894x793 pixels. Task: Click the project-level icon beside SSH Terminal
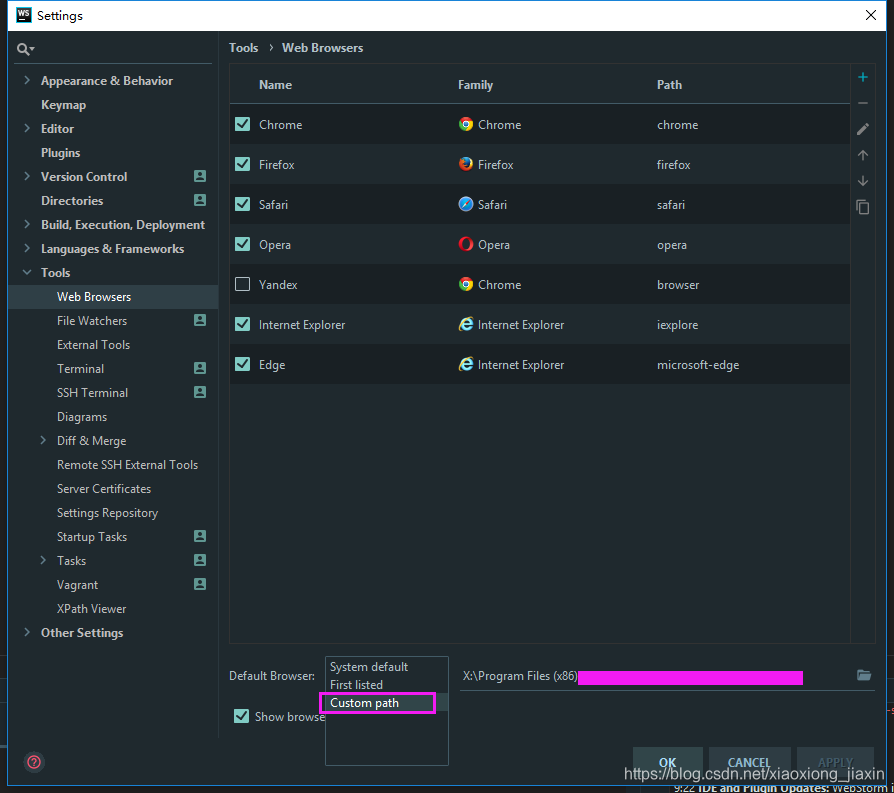click(200, 392)
